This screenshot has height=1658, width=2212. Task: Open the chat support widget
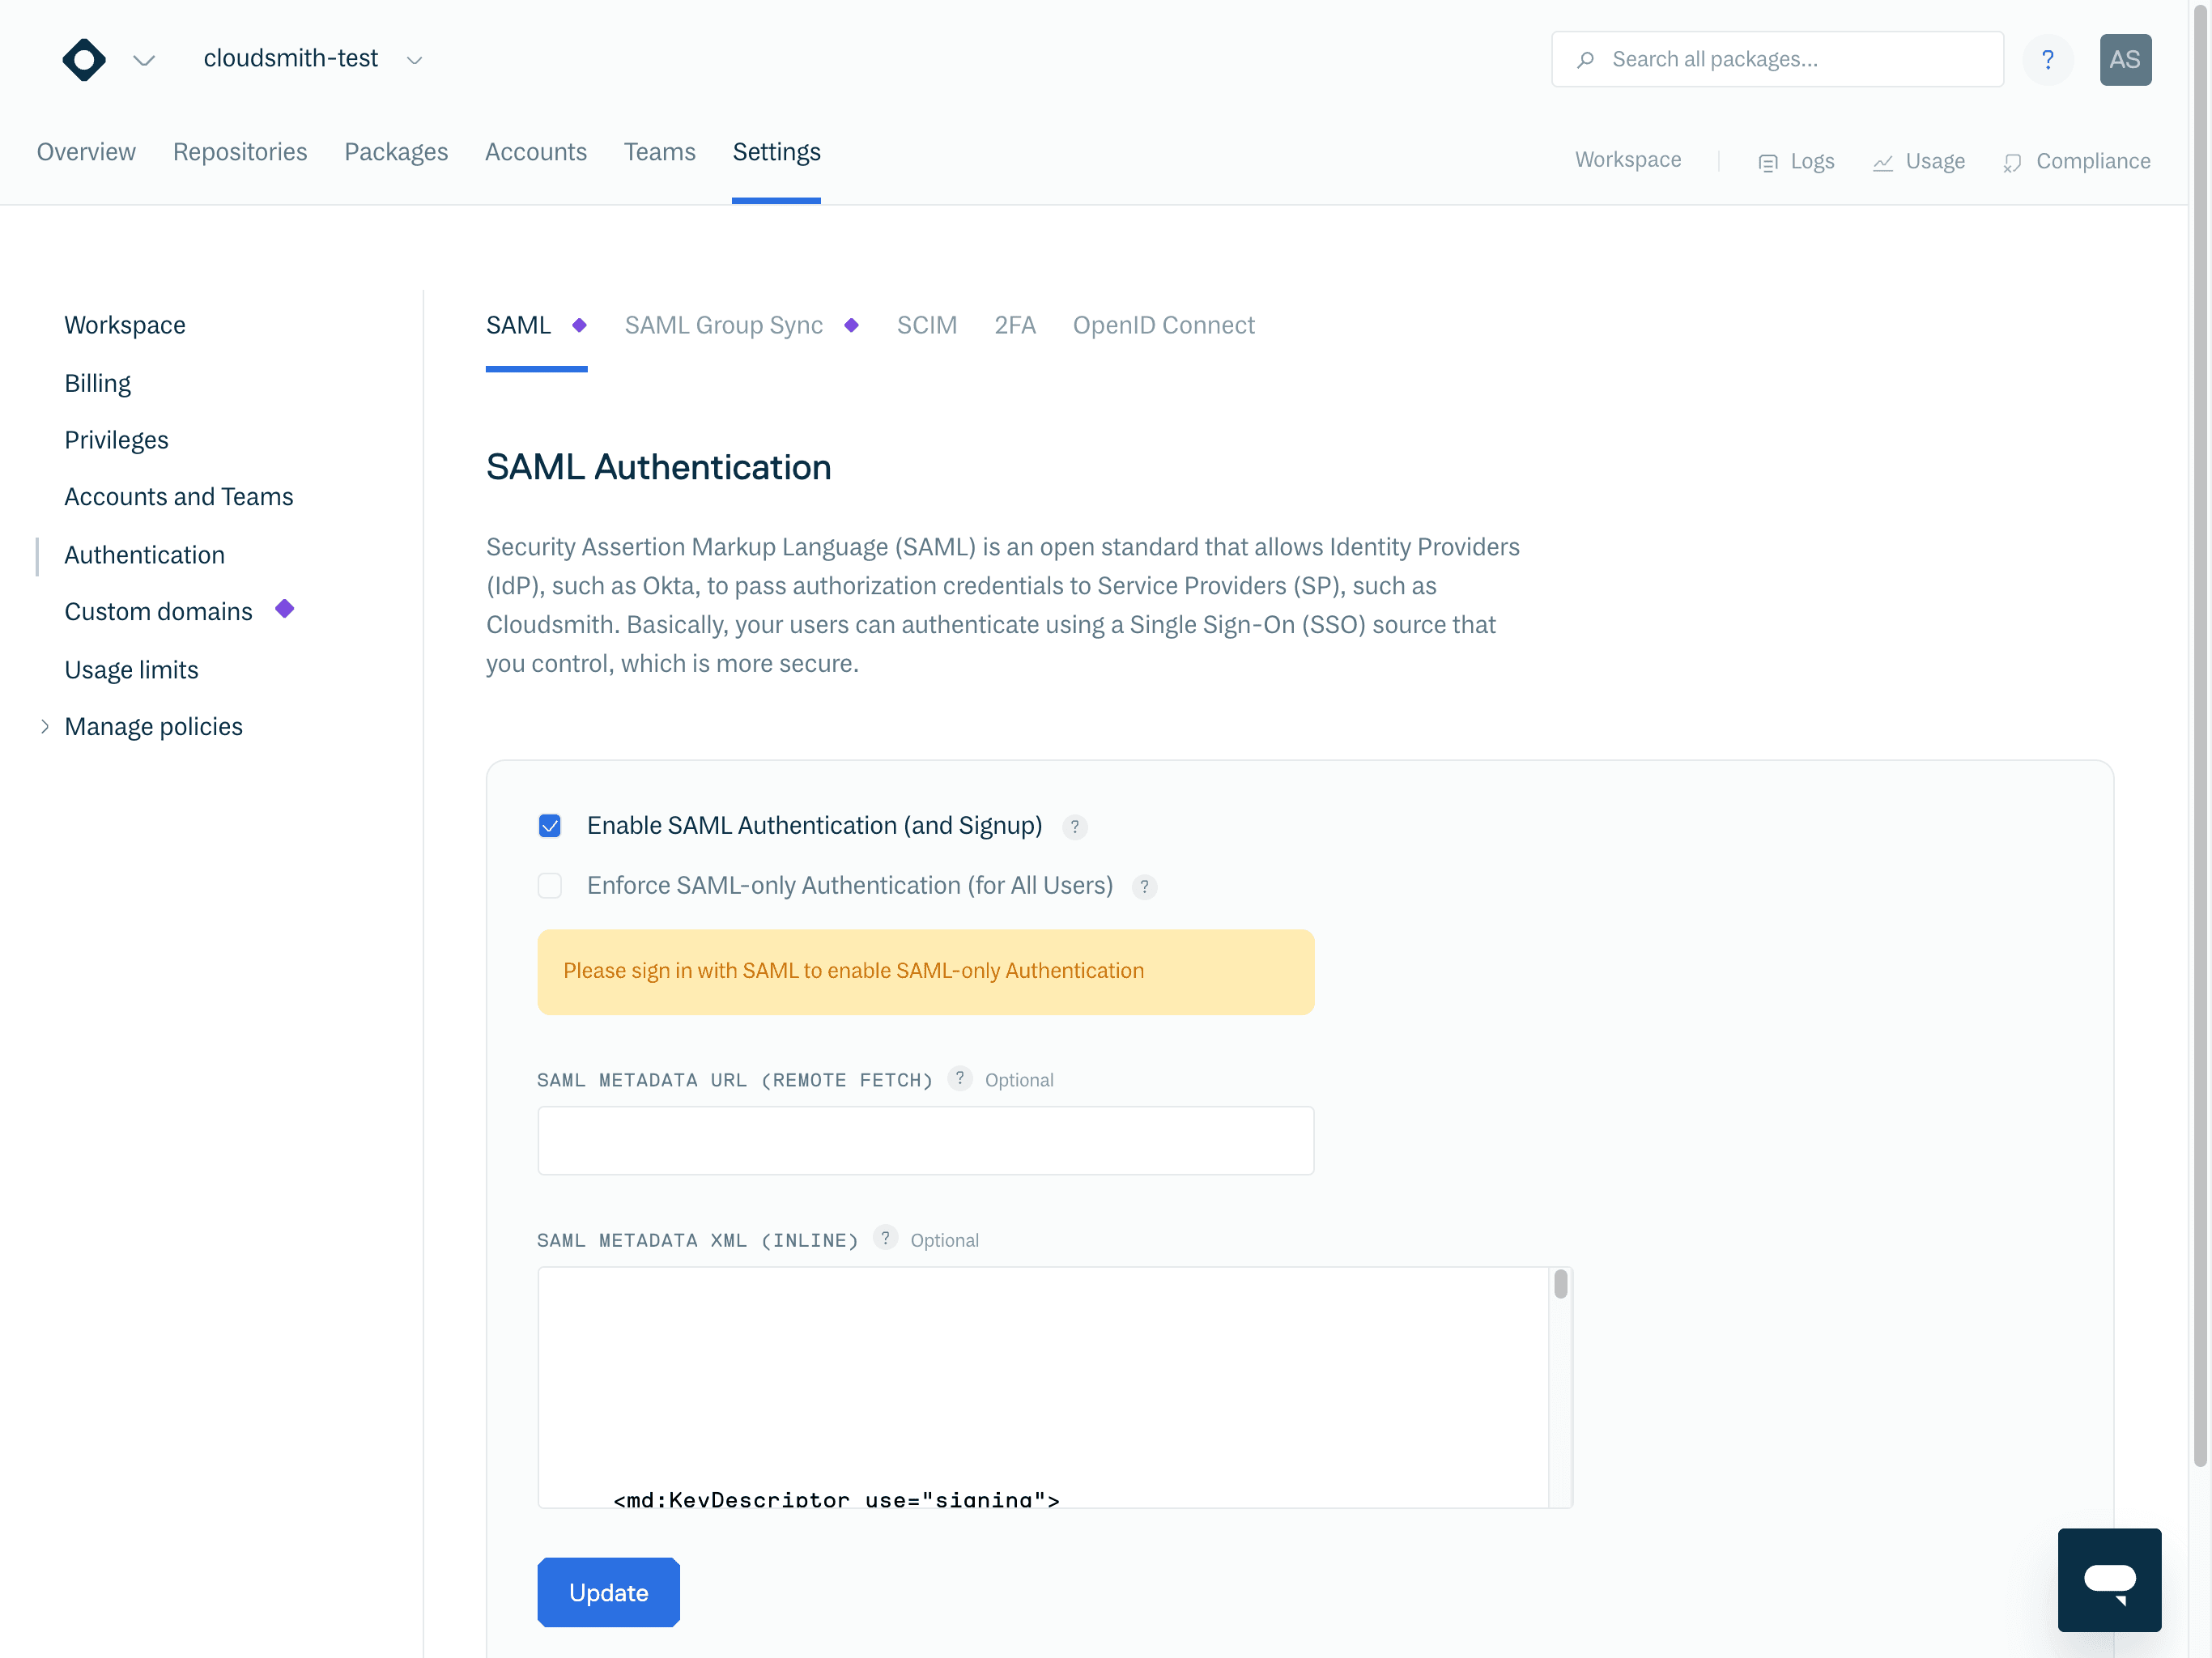click(2109, 1579)
